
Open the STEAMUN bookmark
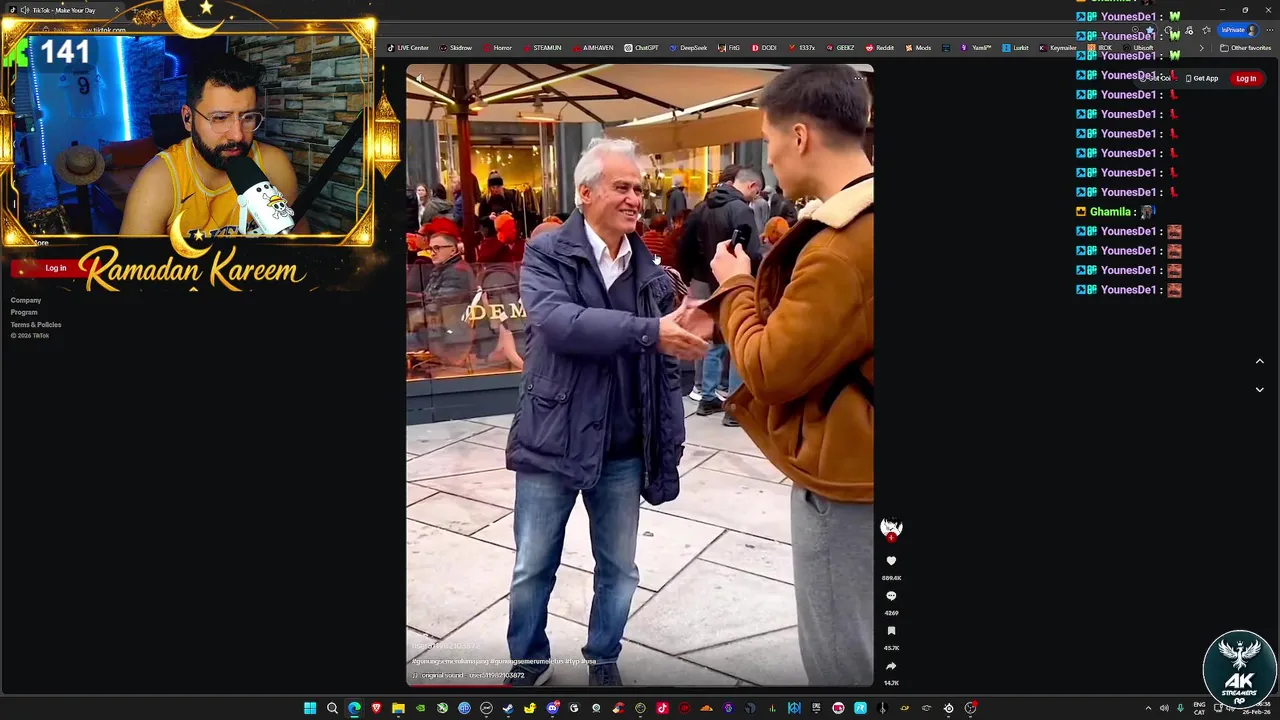coord(541,48)
